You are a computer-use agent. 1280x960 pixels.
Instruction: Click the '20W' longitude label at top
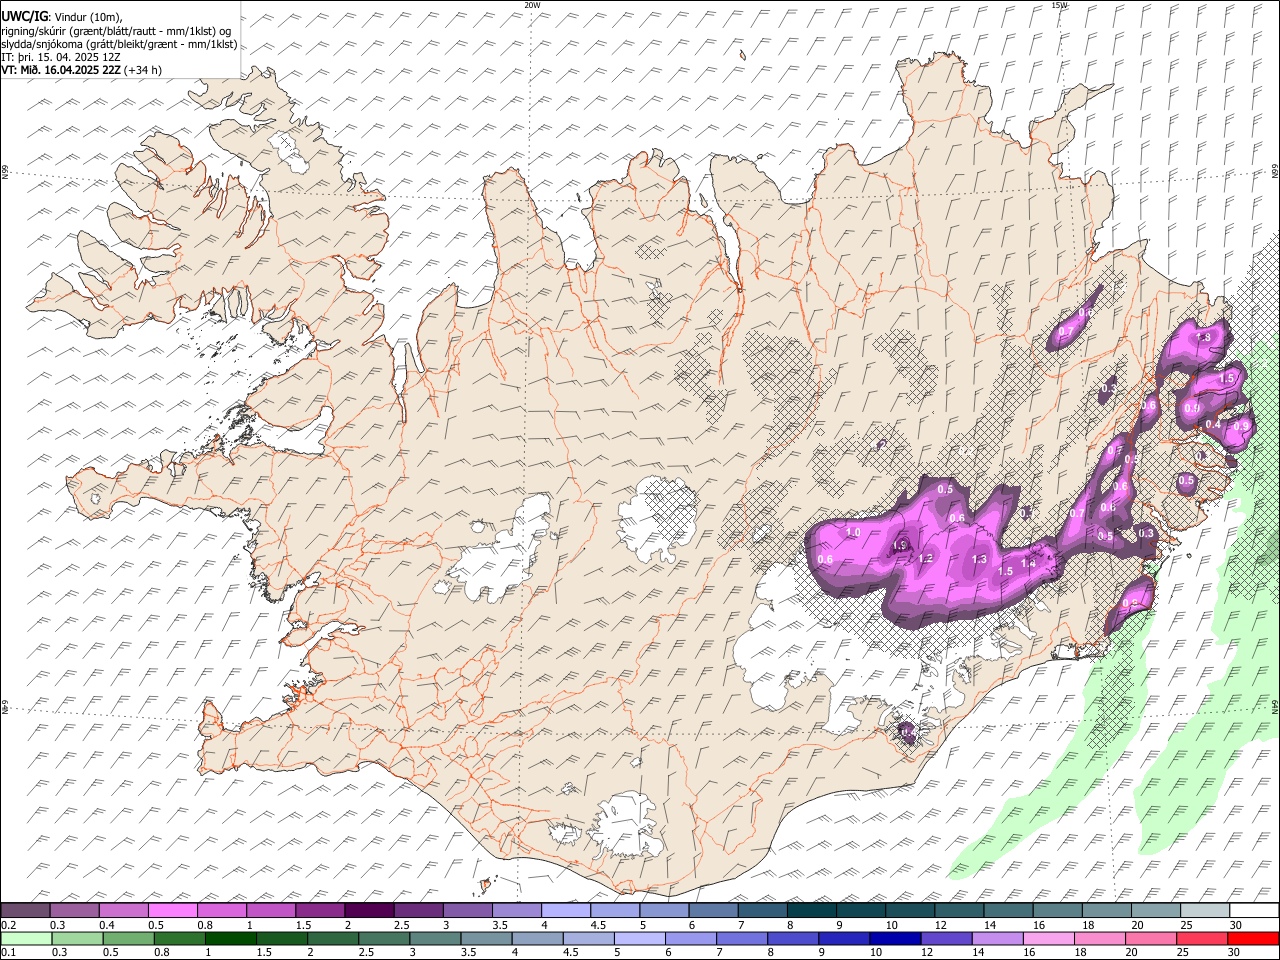coord(532,5)
